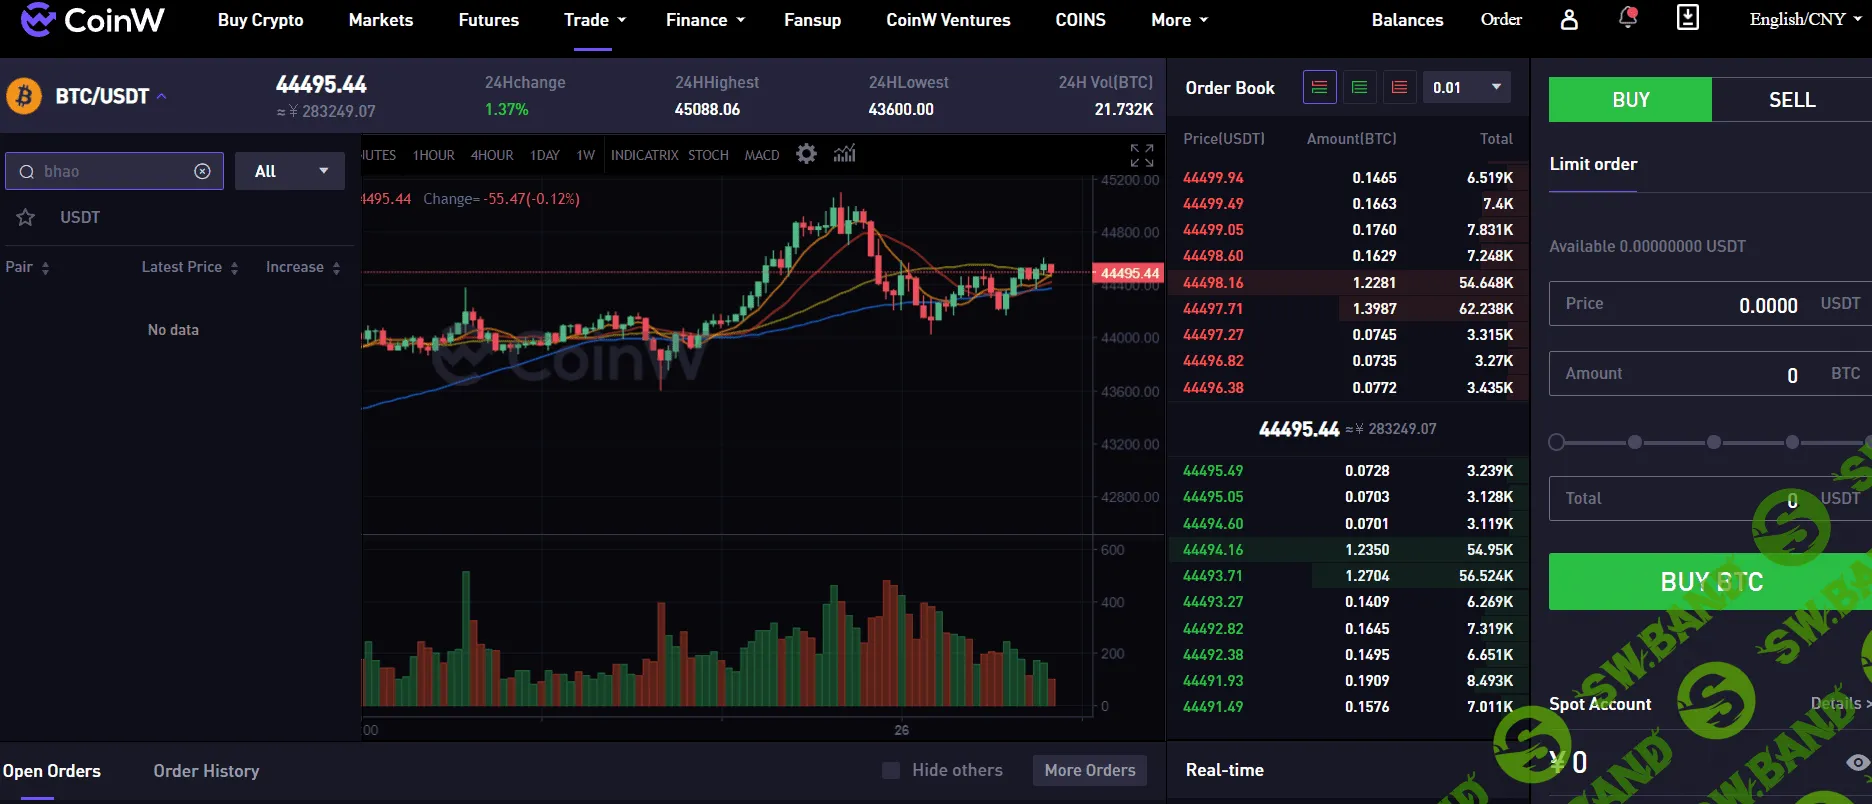Open chart settings gear icon
The width and height of the screenshot is (1872, 804).
(x=806, y=154)
